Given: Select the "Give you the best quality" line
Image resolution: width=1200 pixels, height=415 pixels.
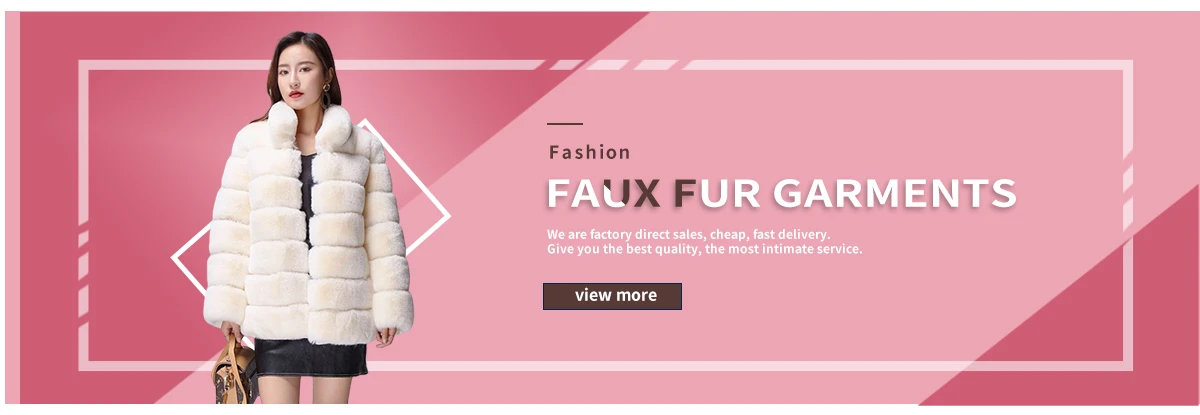Looking at the screenshot, I should [704, 249].
